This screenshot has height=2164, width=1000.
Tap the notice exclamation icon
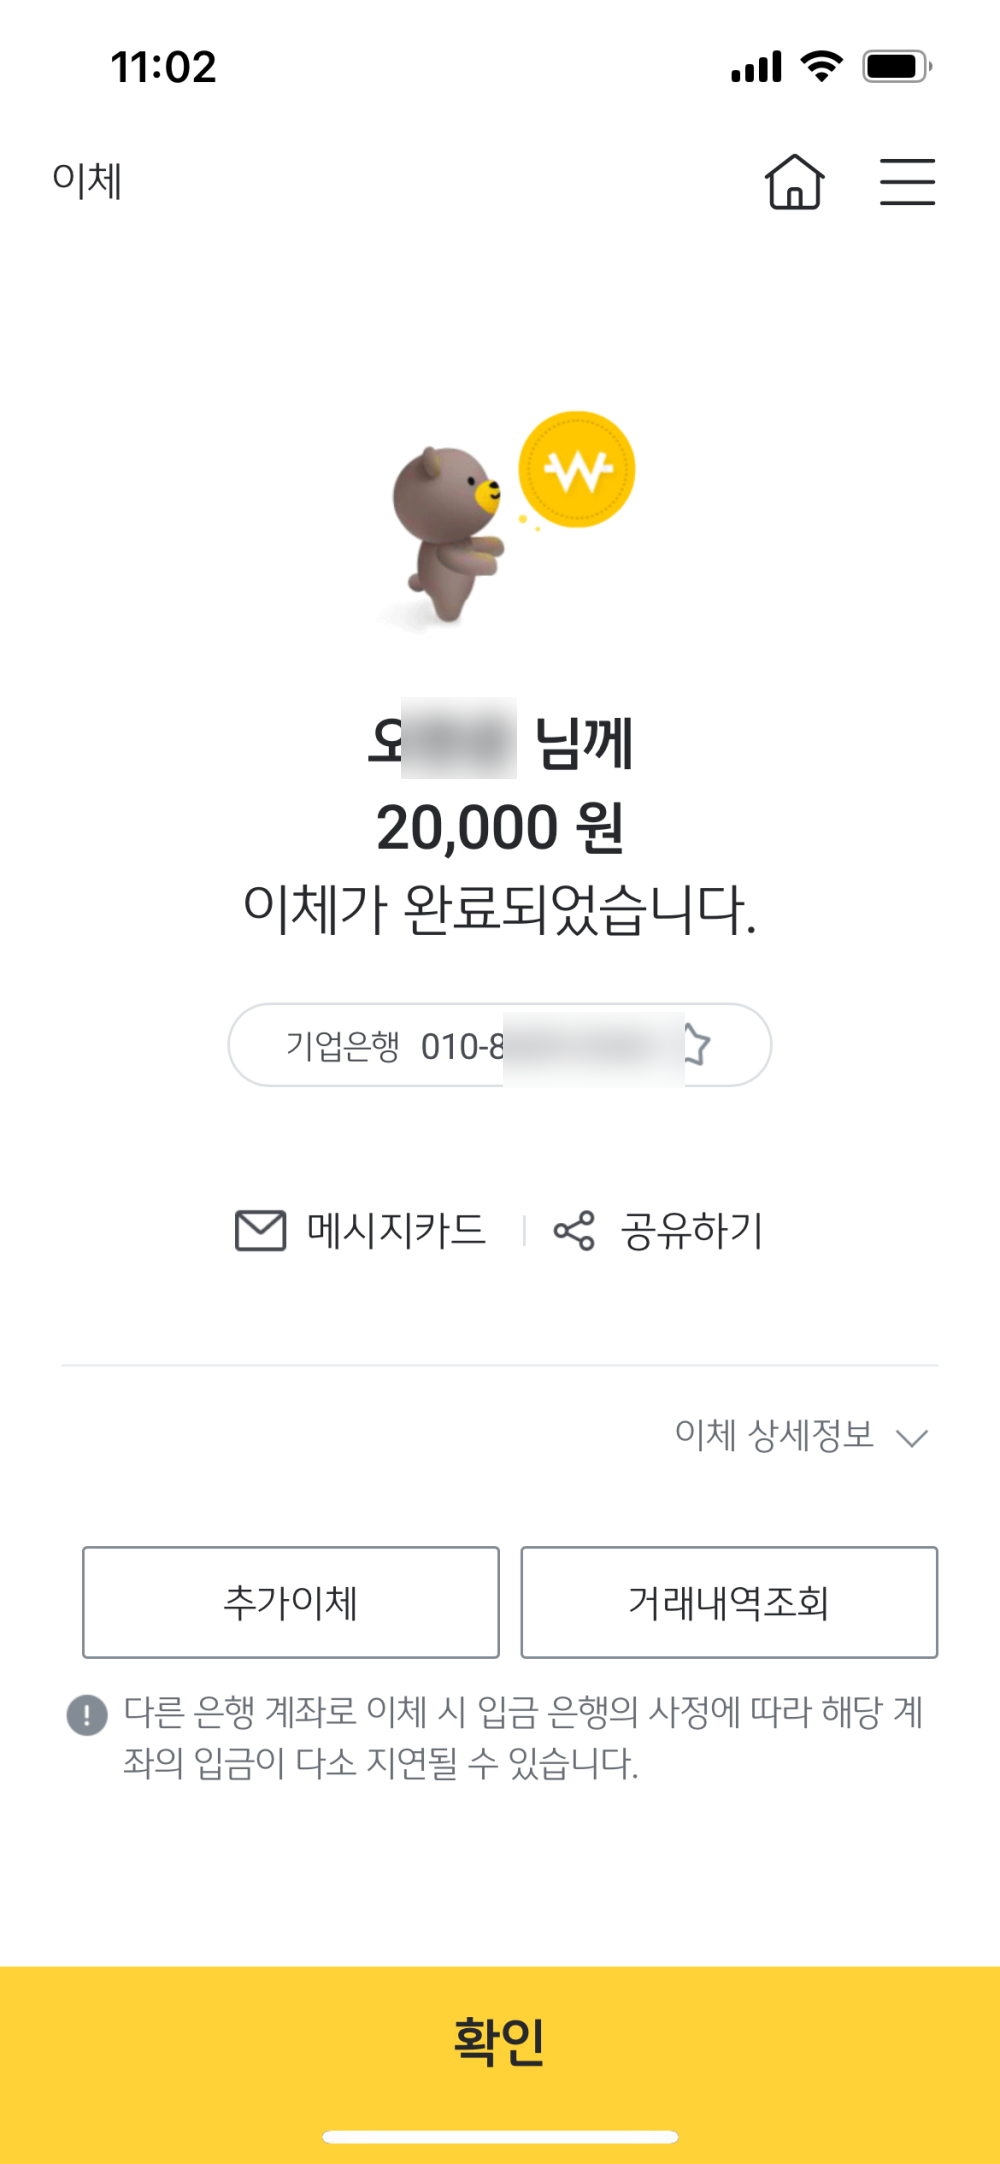pyautogui.click(x=87, y=1715)
